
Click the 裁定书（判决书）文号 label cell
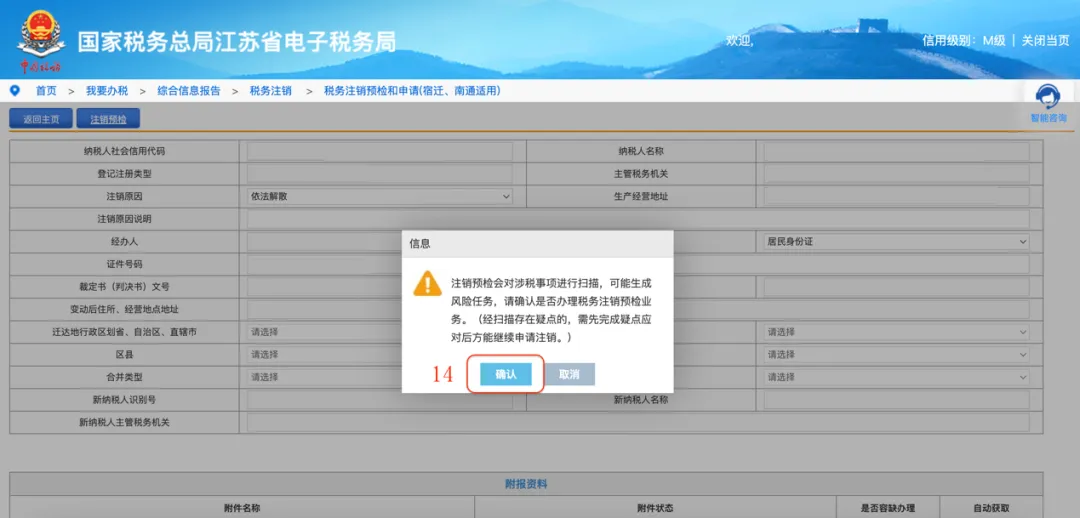pos(124,287)
